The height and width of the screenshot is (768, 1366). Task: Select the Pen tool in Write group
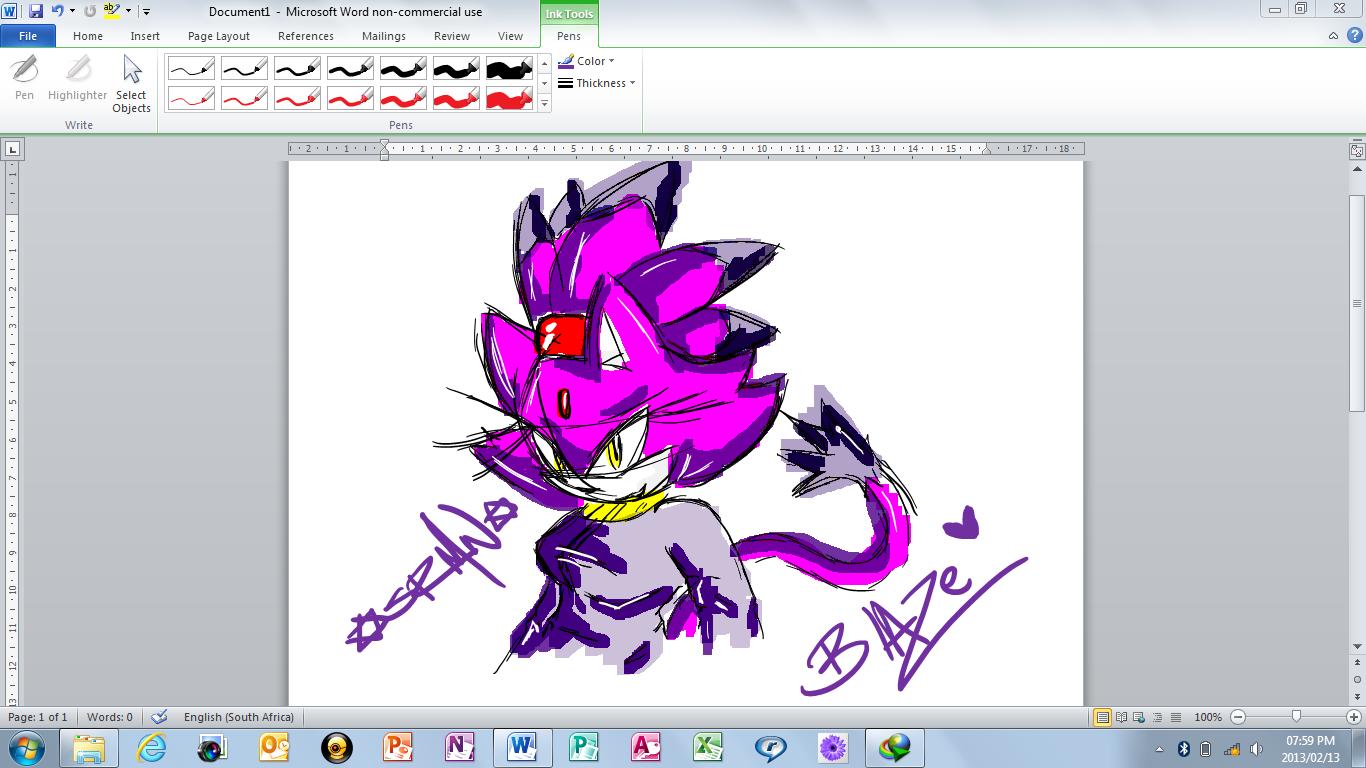[x=24, y=78]
